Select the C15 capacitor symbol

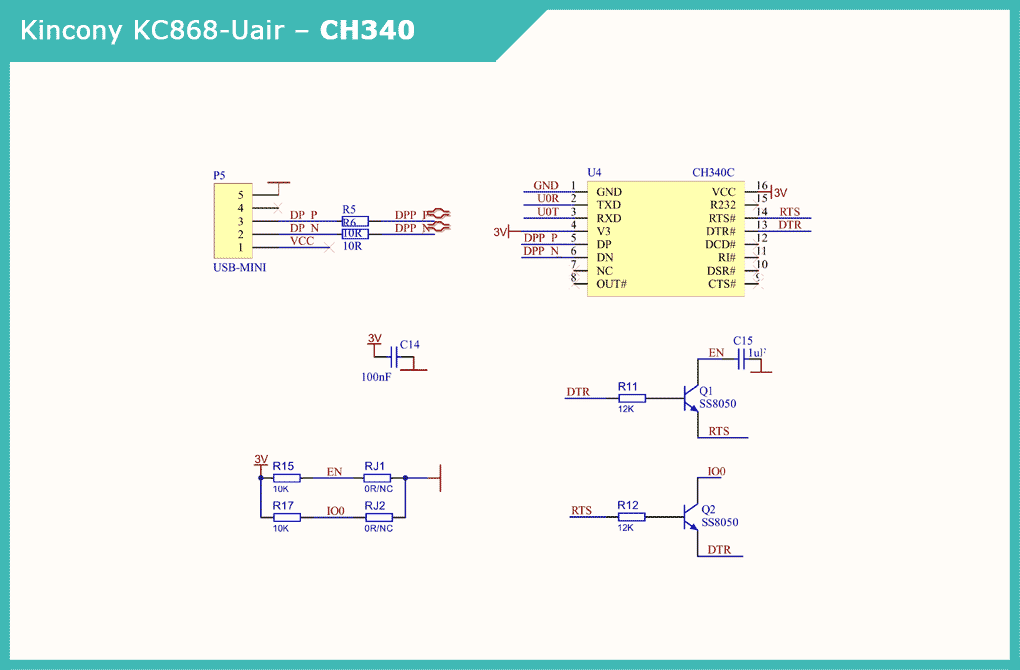tap(742, 359)
